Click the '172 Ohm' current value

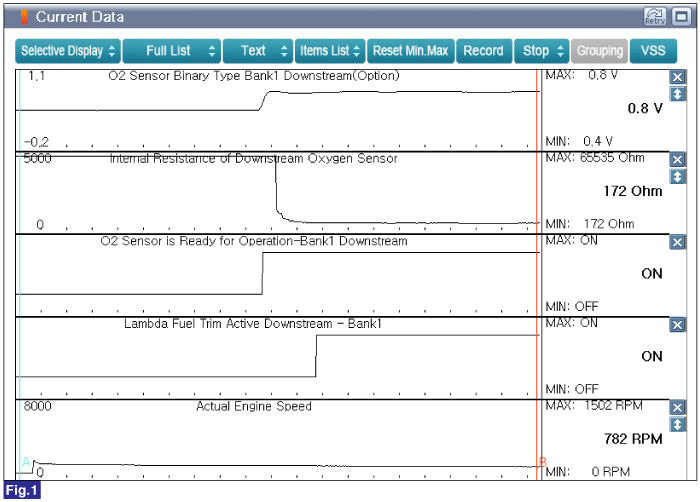tap(633, 191)
